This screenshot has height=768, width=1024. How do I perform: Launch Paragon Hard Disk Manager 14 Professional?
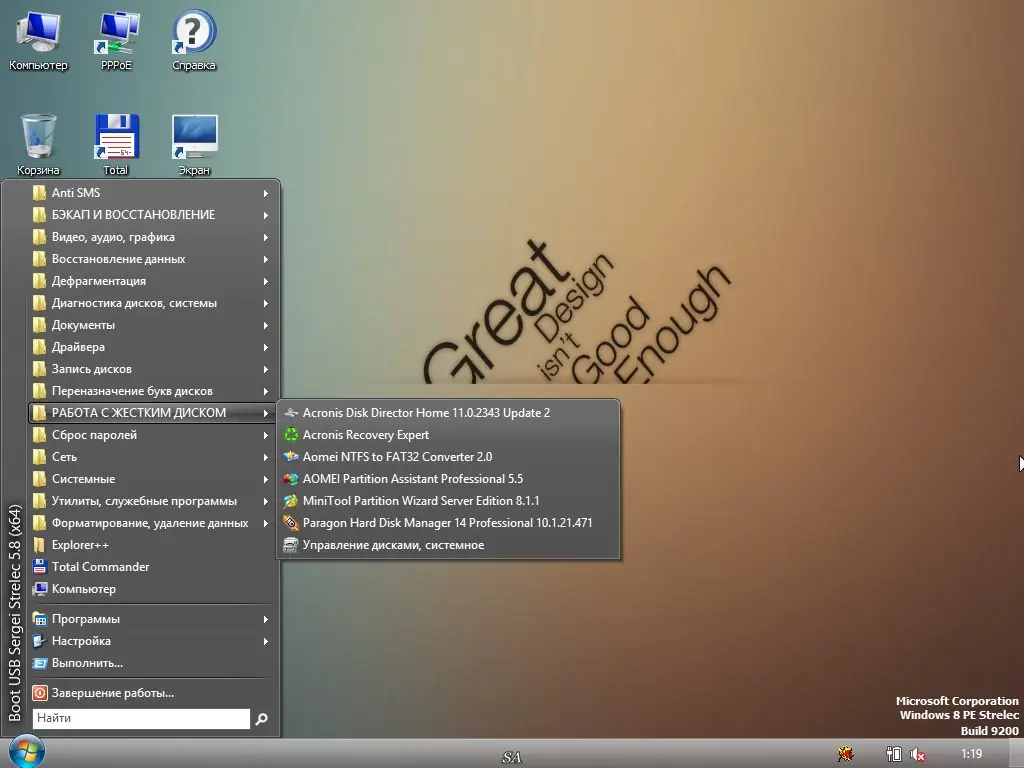(x=448, y=522)
